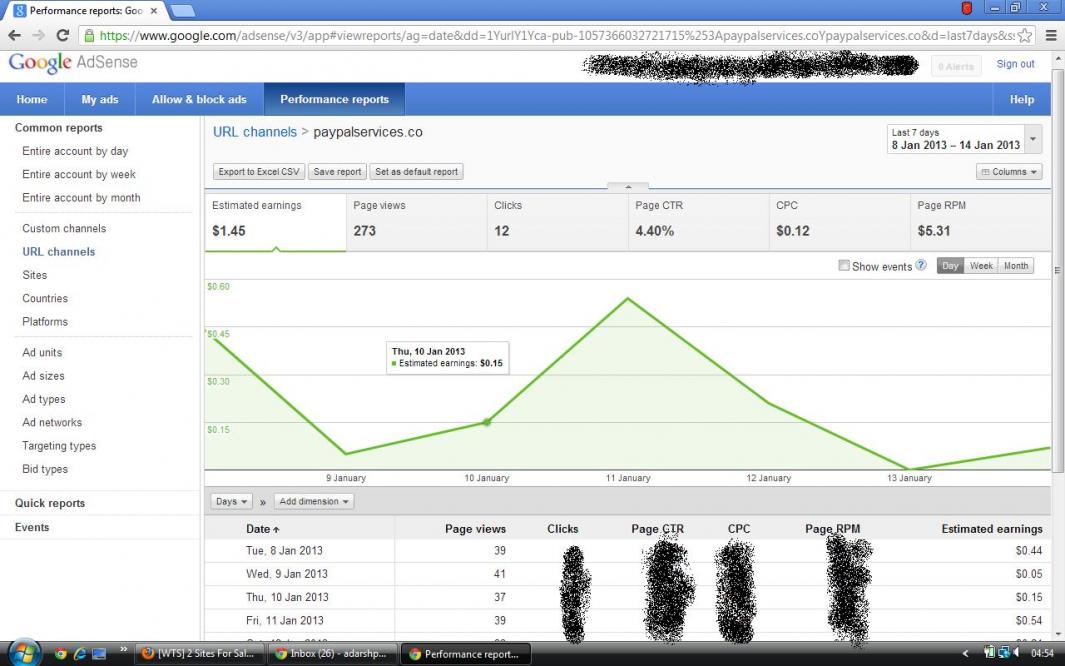
Task: Launch Internet Explorer from quick launch
Action: (79, 654)
